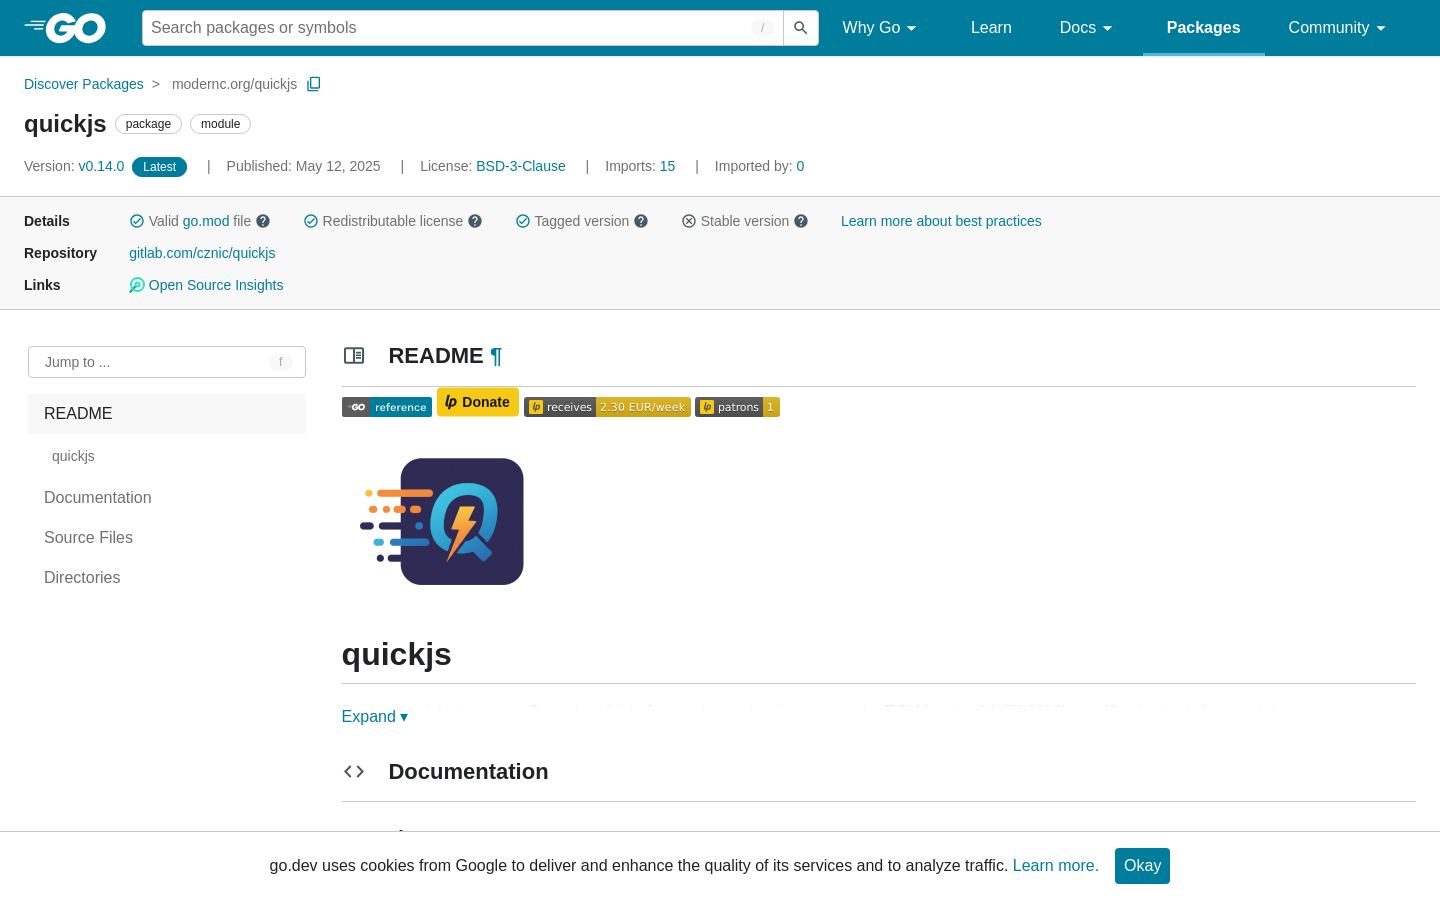This screenshot has width=1440, height=900.
Task: Open the Learn page
Action: 991,28
